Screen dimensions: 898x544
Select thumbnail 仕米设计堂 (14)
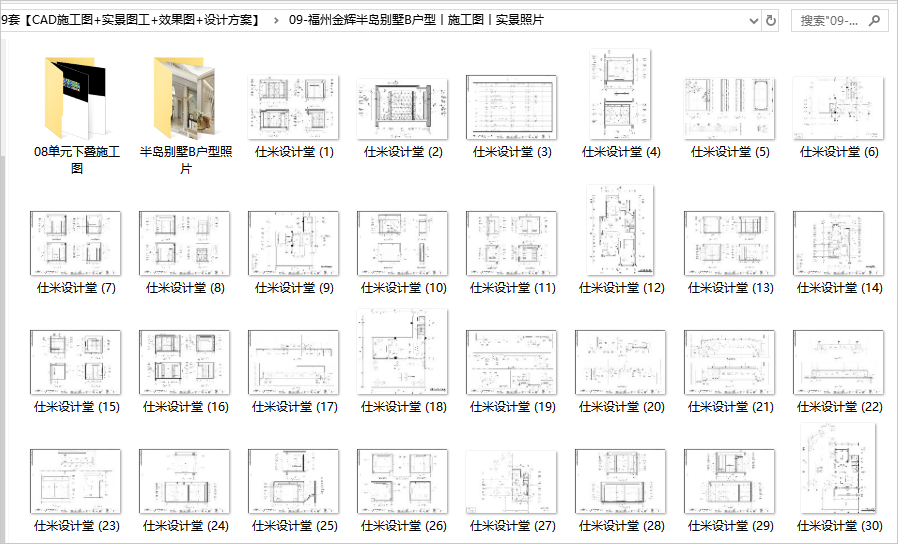838,243
